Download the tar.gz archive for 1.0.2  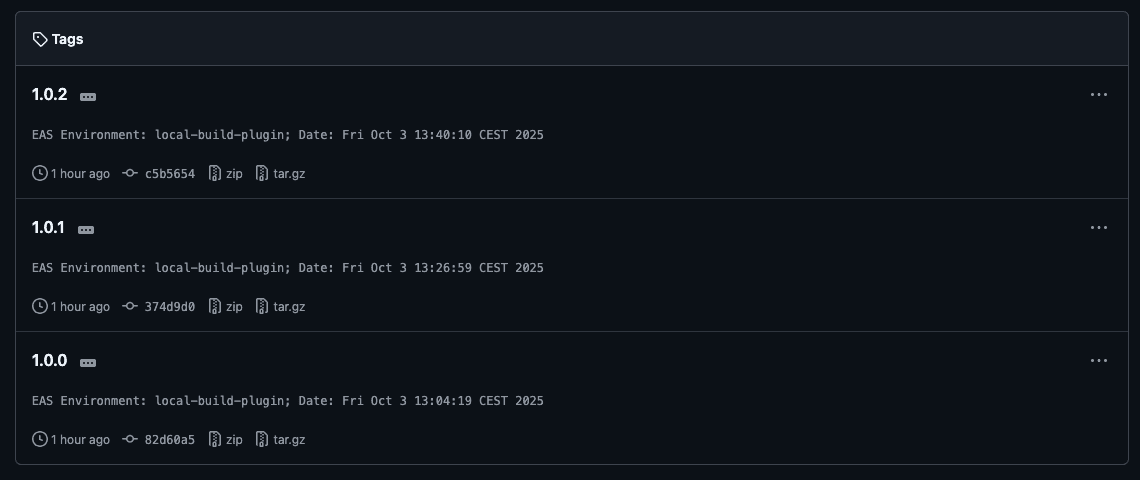288,174
